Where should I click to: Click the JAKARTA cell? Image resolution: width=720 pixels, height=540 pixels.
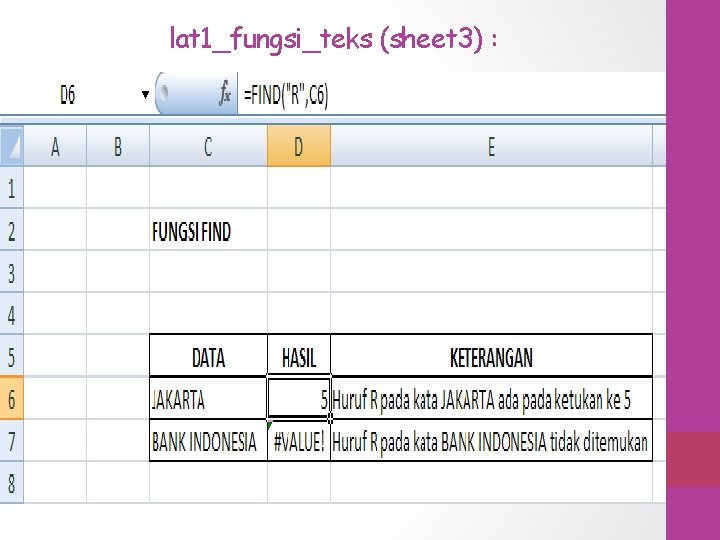(x=208, y=399)
